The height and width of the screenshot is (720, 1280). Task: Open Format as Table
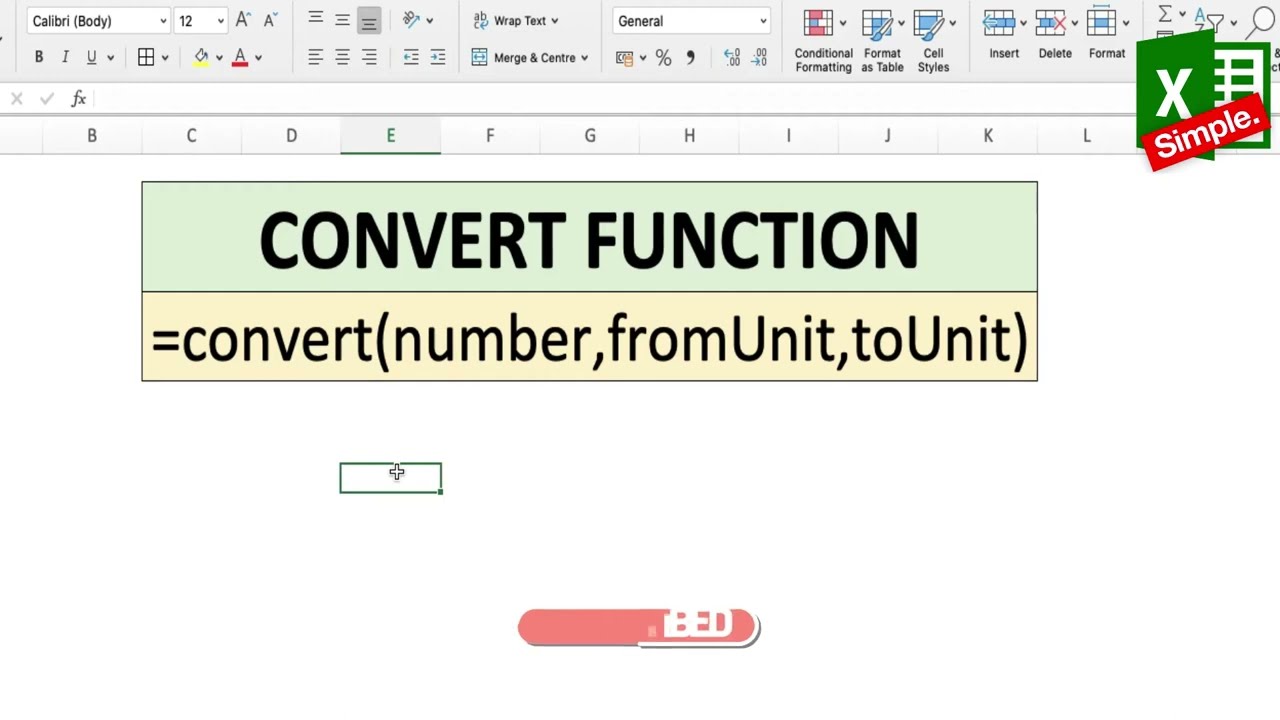[882, 42]
